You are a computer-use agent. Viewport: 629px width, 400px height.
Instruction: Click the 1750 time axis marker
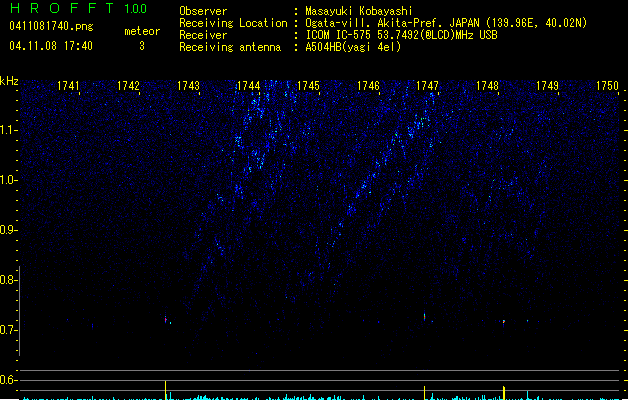click(x=607, y=86)
